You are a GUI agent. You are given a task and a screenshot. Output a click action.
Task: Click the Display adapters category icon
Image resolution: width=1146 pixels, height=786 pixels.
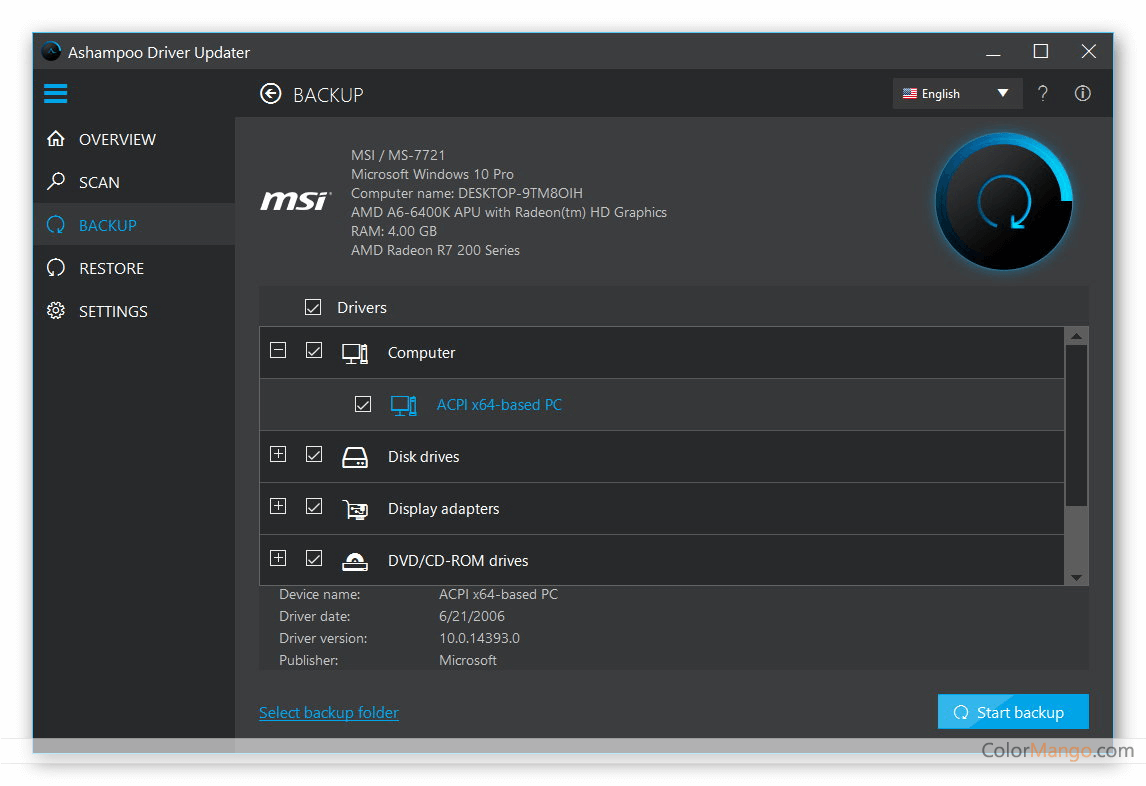pyautogui.click(x=355, y=509)
